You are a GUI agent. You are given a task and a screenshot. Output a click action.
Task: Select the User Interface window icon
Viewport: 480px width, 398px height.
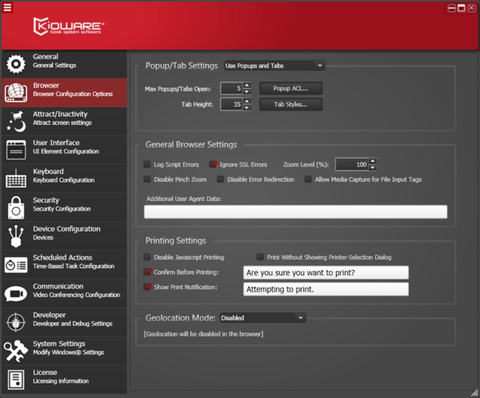pos(16,150)
